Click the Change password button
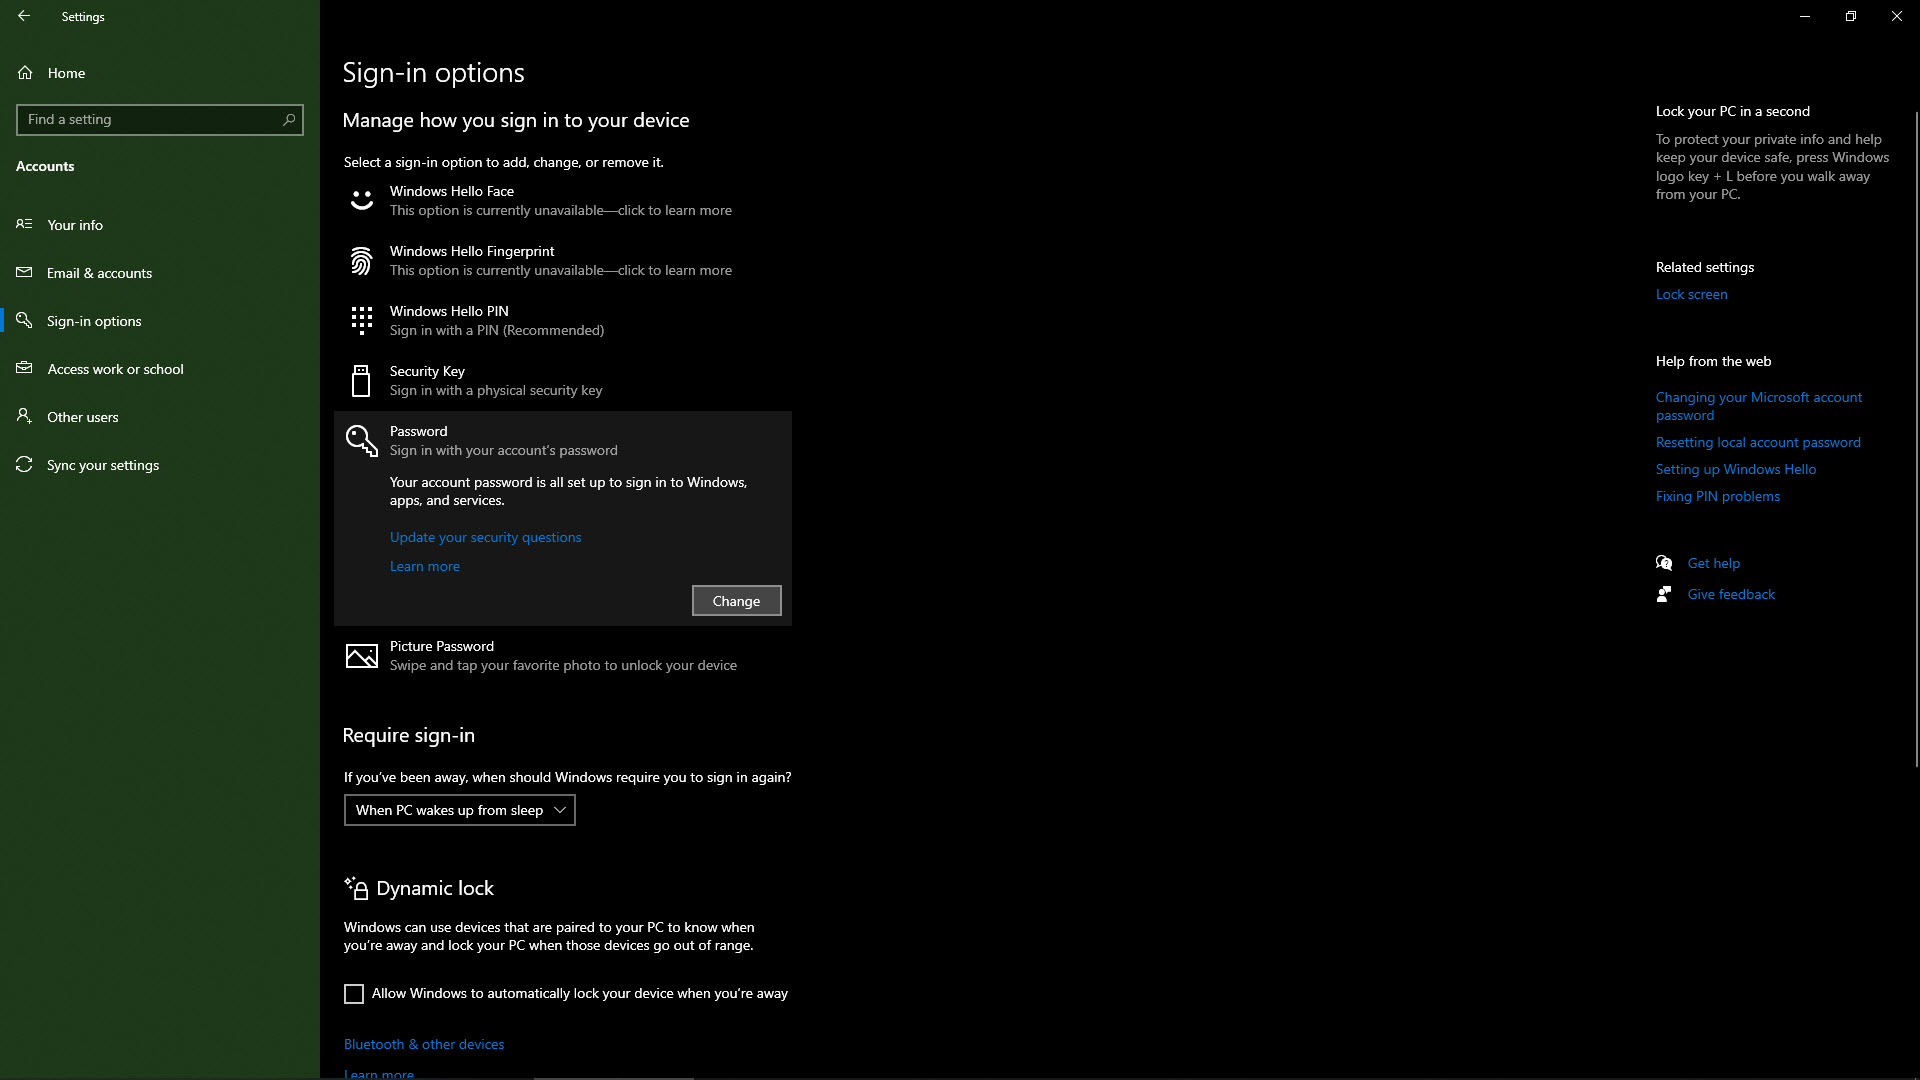This screenshot has height=1080, width=1920. (x=737, y=601)
